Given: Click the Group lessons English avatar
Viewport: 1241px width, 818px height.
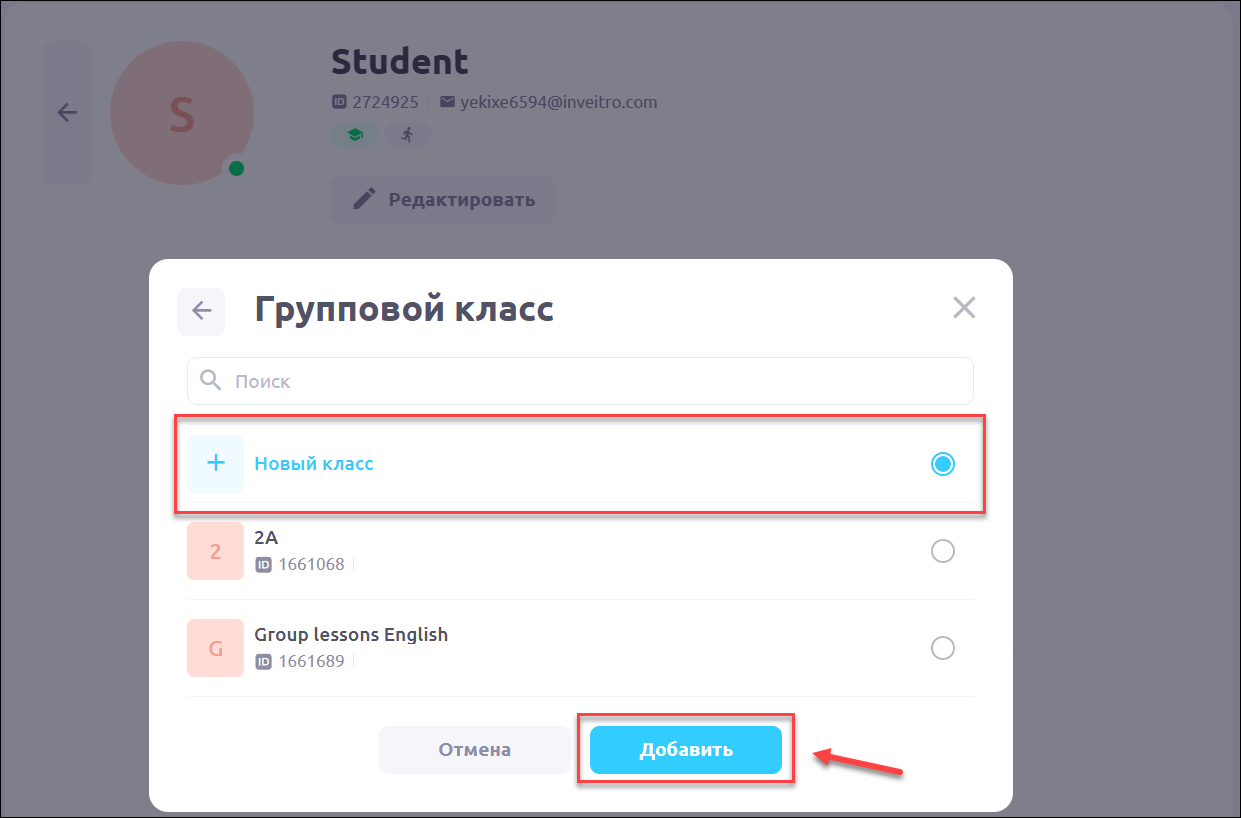Looking at the screenshot, I should (x=215, y=648).
